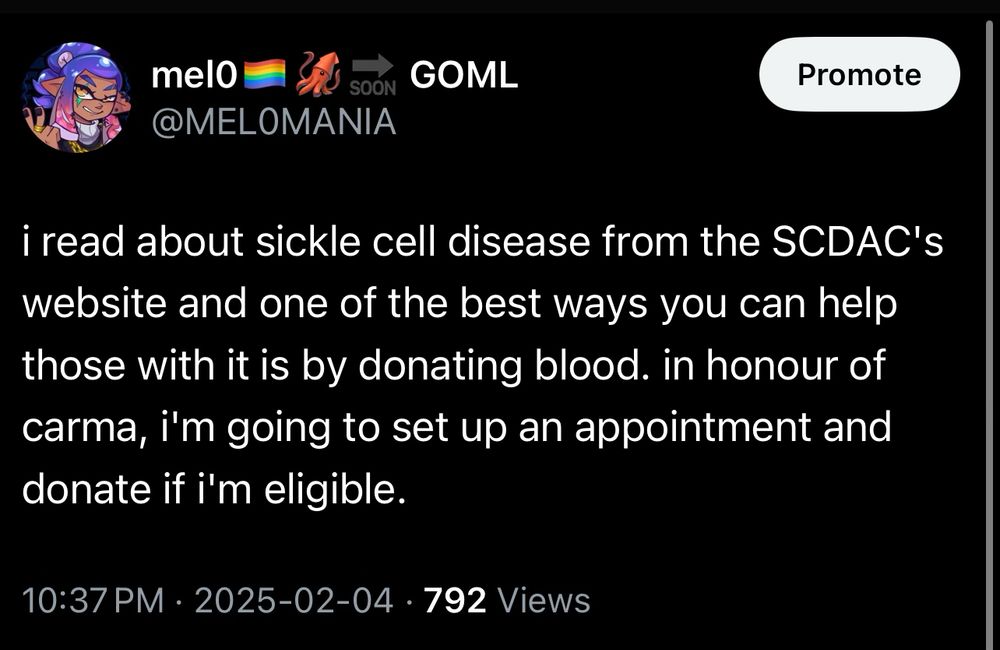
Task: Click the 2025-02-04 post date
Action: (x=293, y=601)
